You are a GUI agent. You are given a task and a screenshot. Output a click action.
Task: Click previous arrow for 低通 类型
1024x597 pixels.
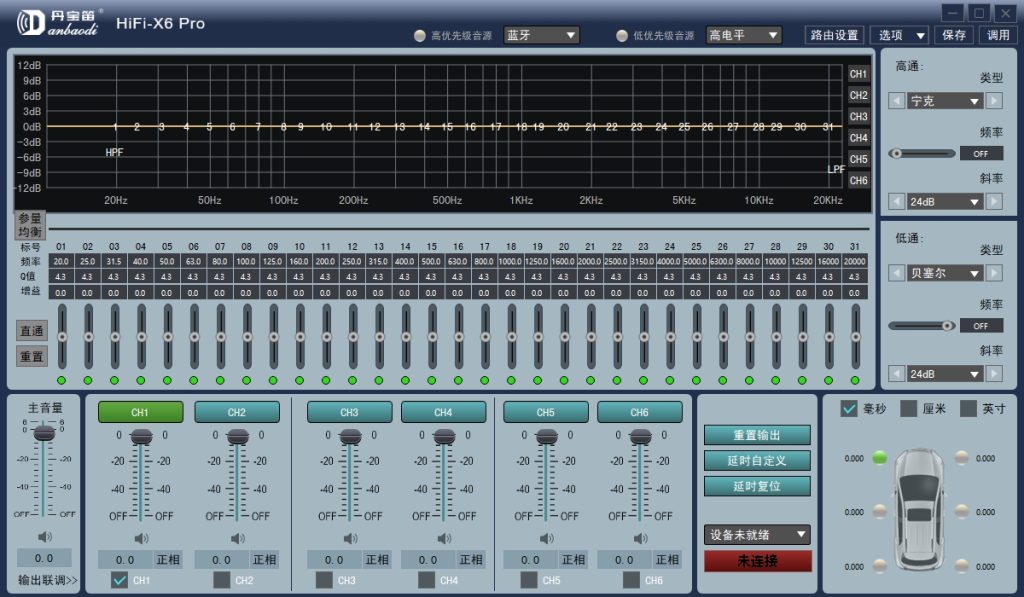897,272
